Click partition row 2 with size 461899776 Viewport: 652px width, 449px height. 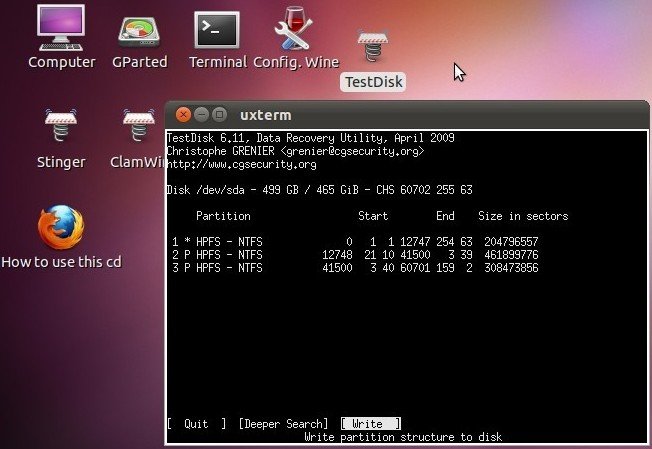[356, 254]
